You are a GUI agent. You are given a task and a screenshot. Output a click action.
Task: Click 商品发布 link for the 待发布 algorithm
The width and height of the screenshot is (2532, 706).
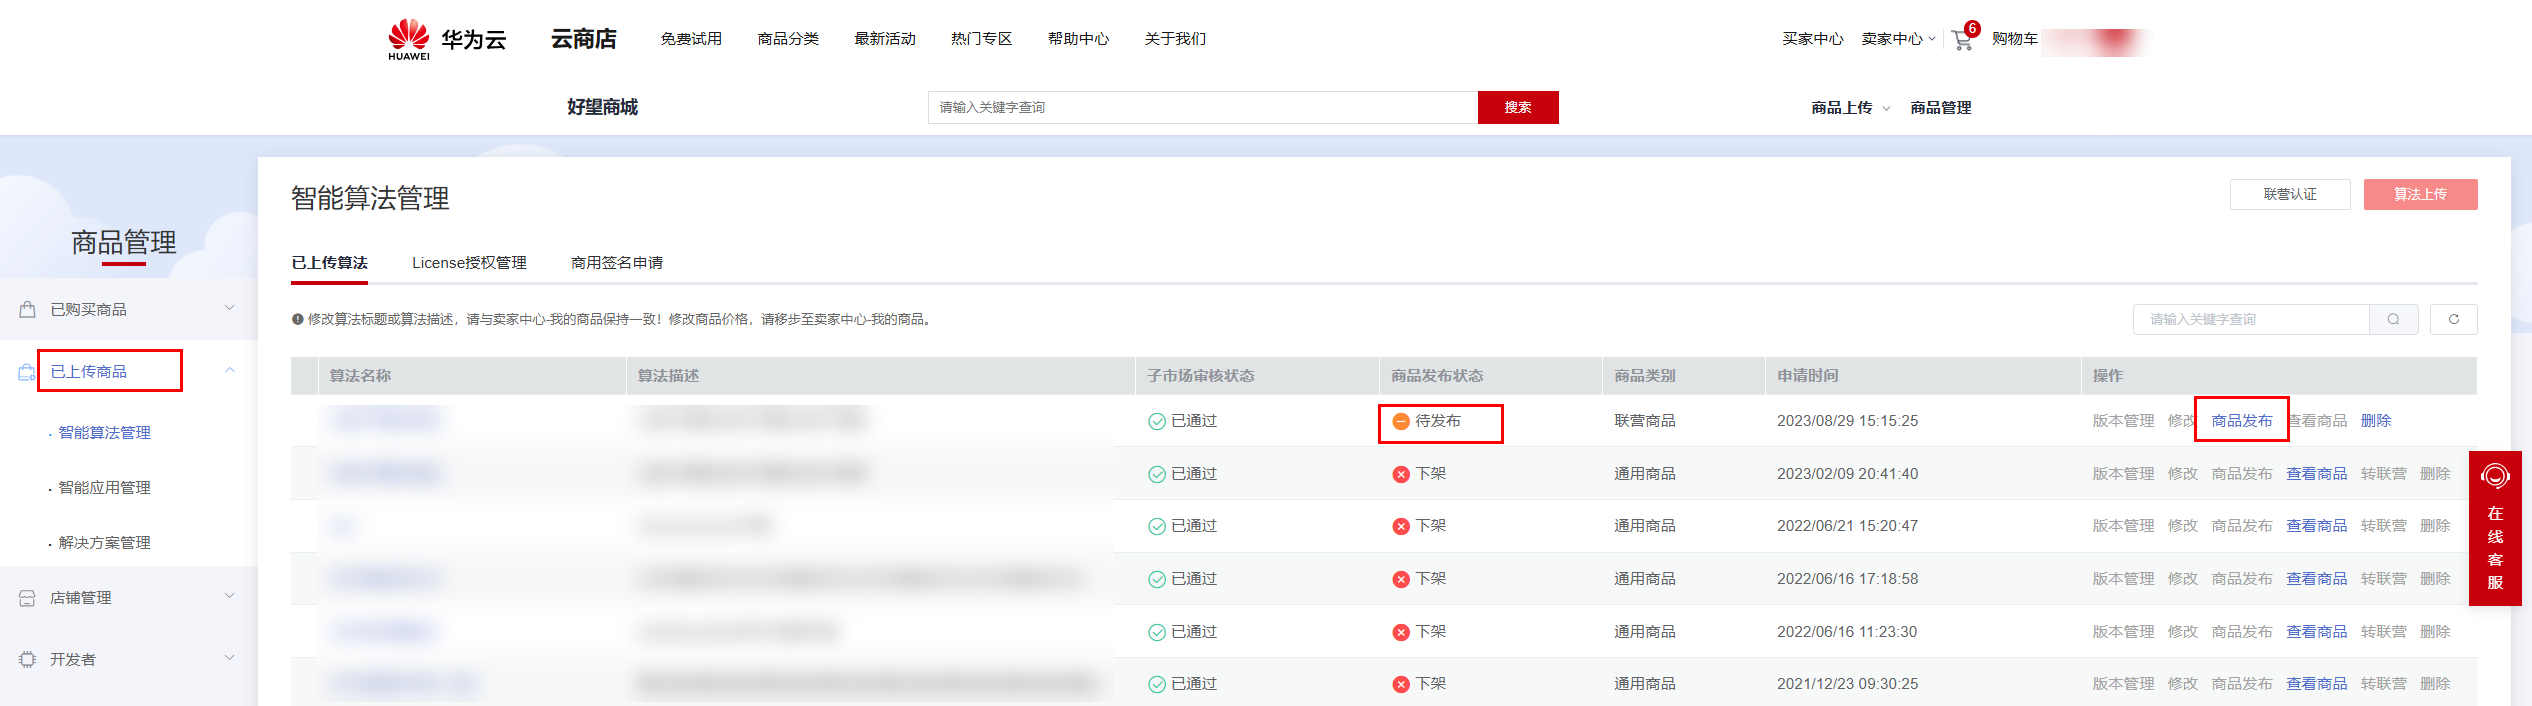pyautogui.click(x=2241, y=421)
